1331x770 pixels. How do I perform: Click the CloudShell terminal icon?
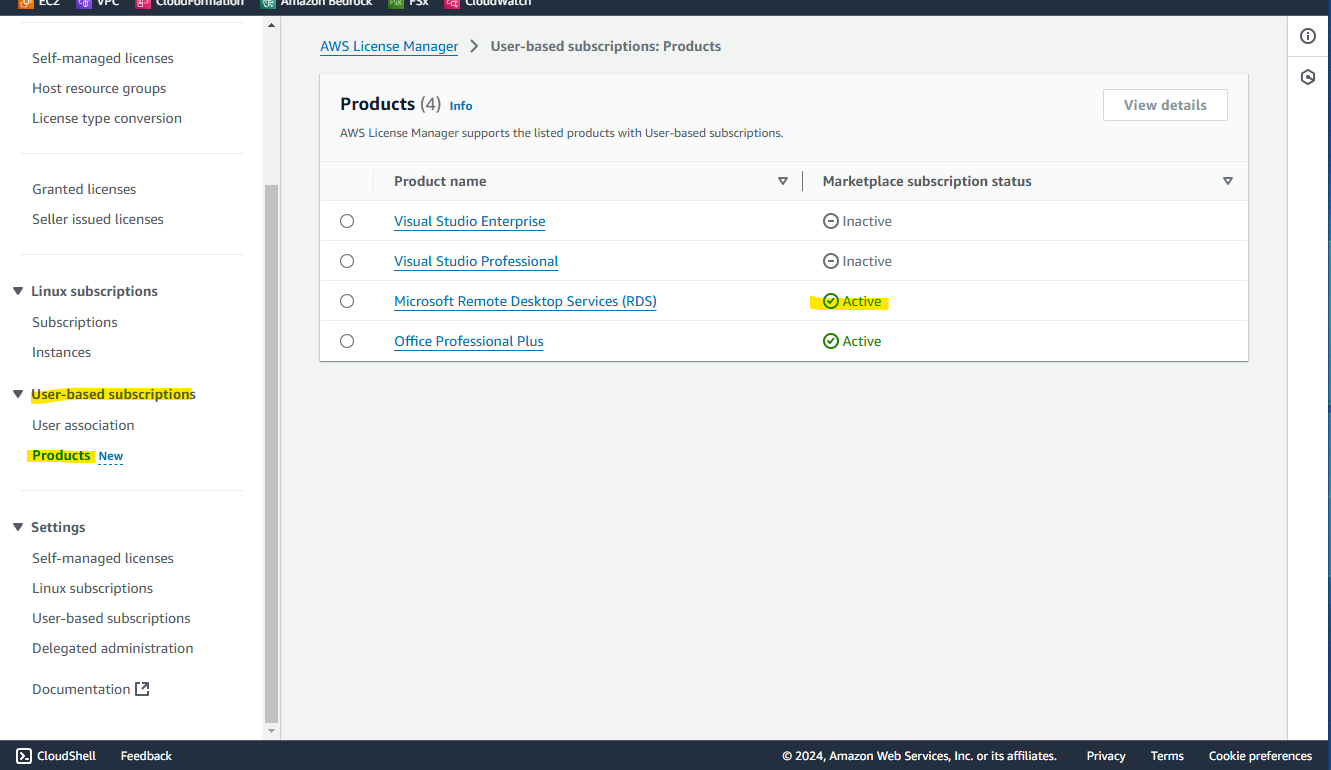(24, 756)
